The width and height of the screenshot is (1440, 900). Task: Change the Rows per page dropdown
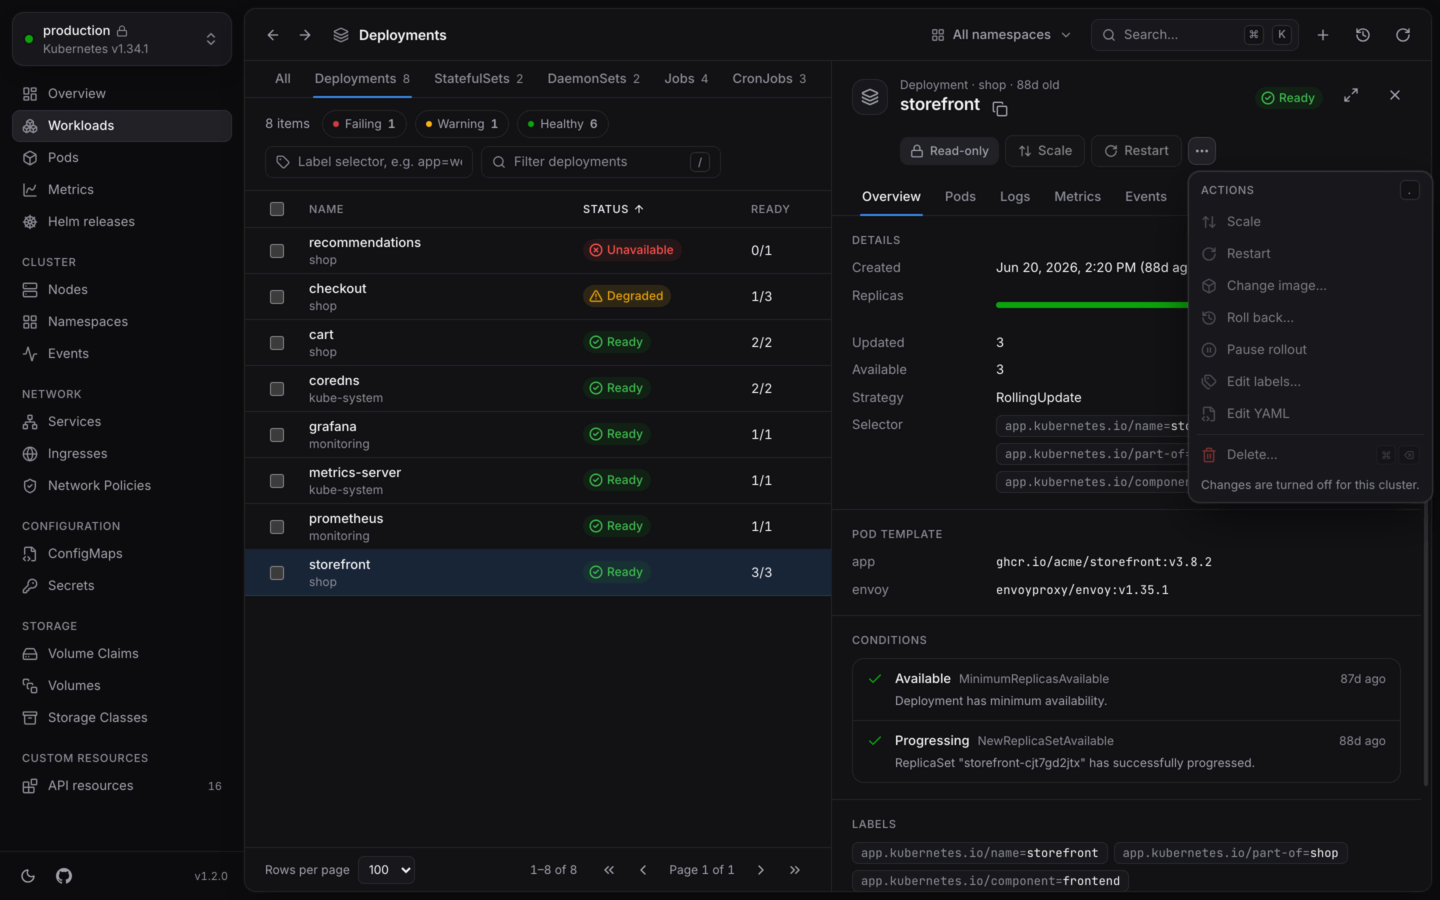(386, 870)
